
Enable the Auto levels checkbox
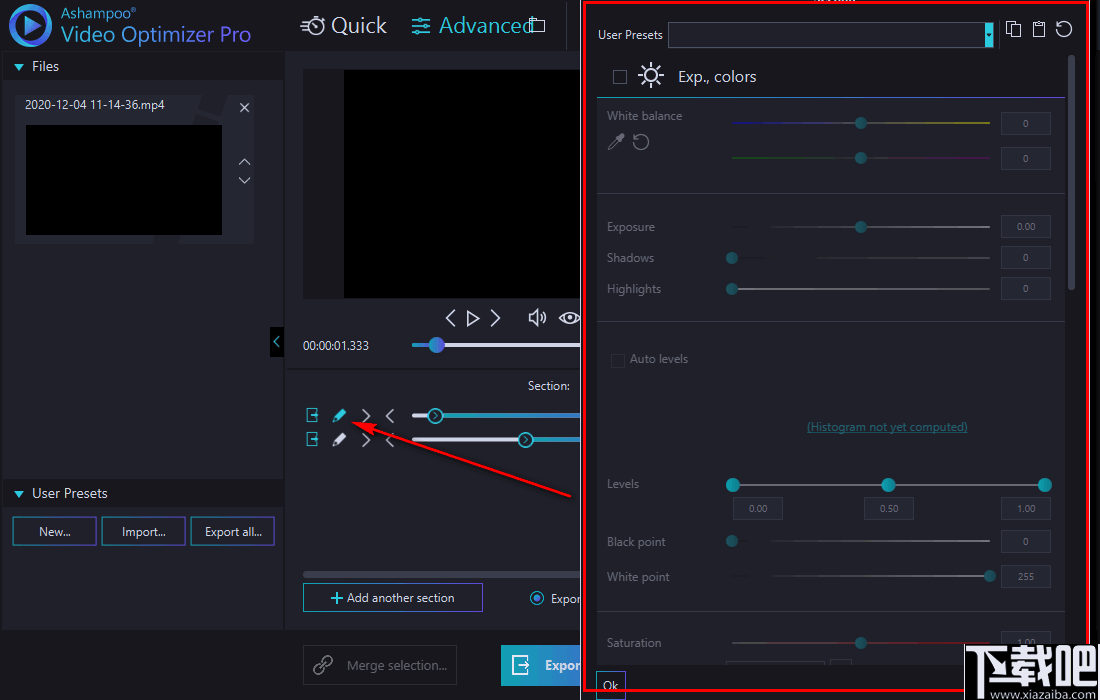[x=618, y=358]
